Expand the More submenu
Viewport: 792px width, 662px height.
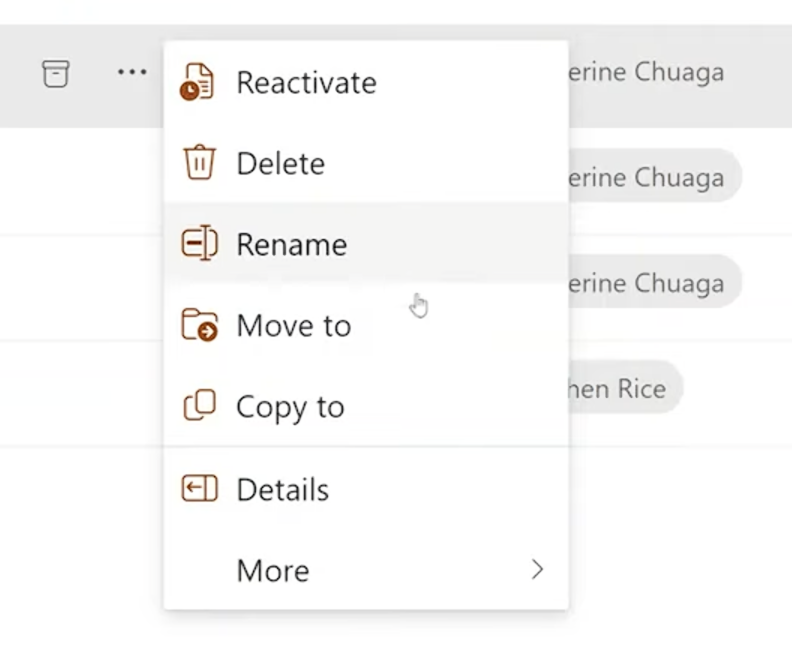point(366,570)
